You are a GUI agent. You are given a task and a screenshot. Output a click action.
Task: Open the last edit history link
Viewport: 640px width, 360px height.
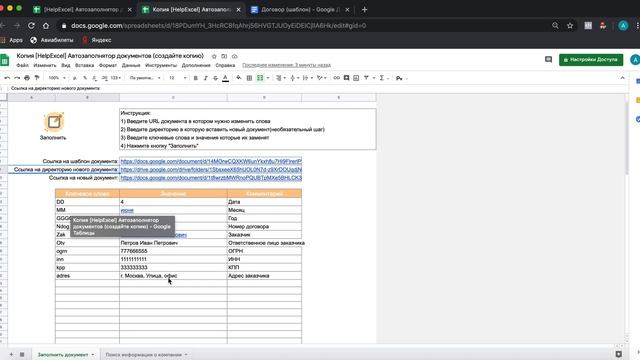287,65
